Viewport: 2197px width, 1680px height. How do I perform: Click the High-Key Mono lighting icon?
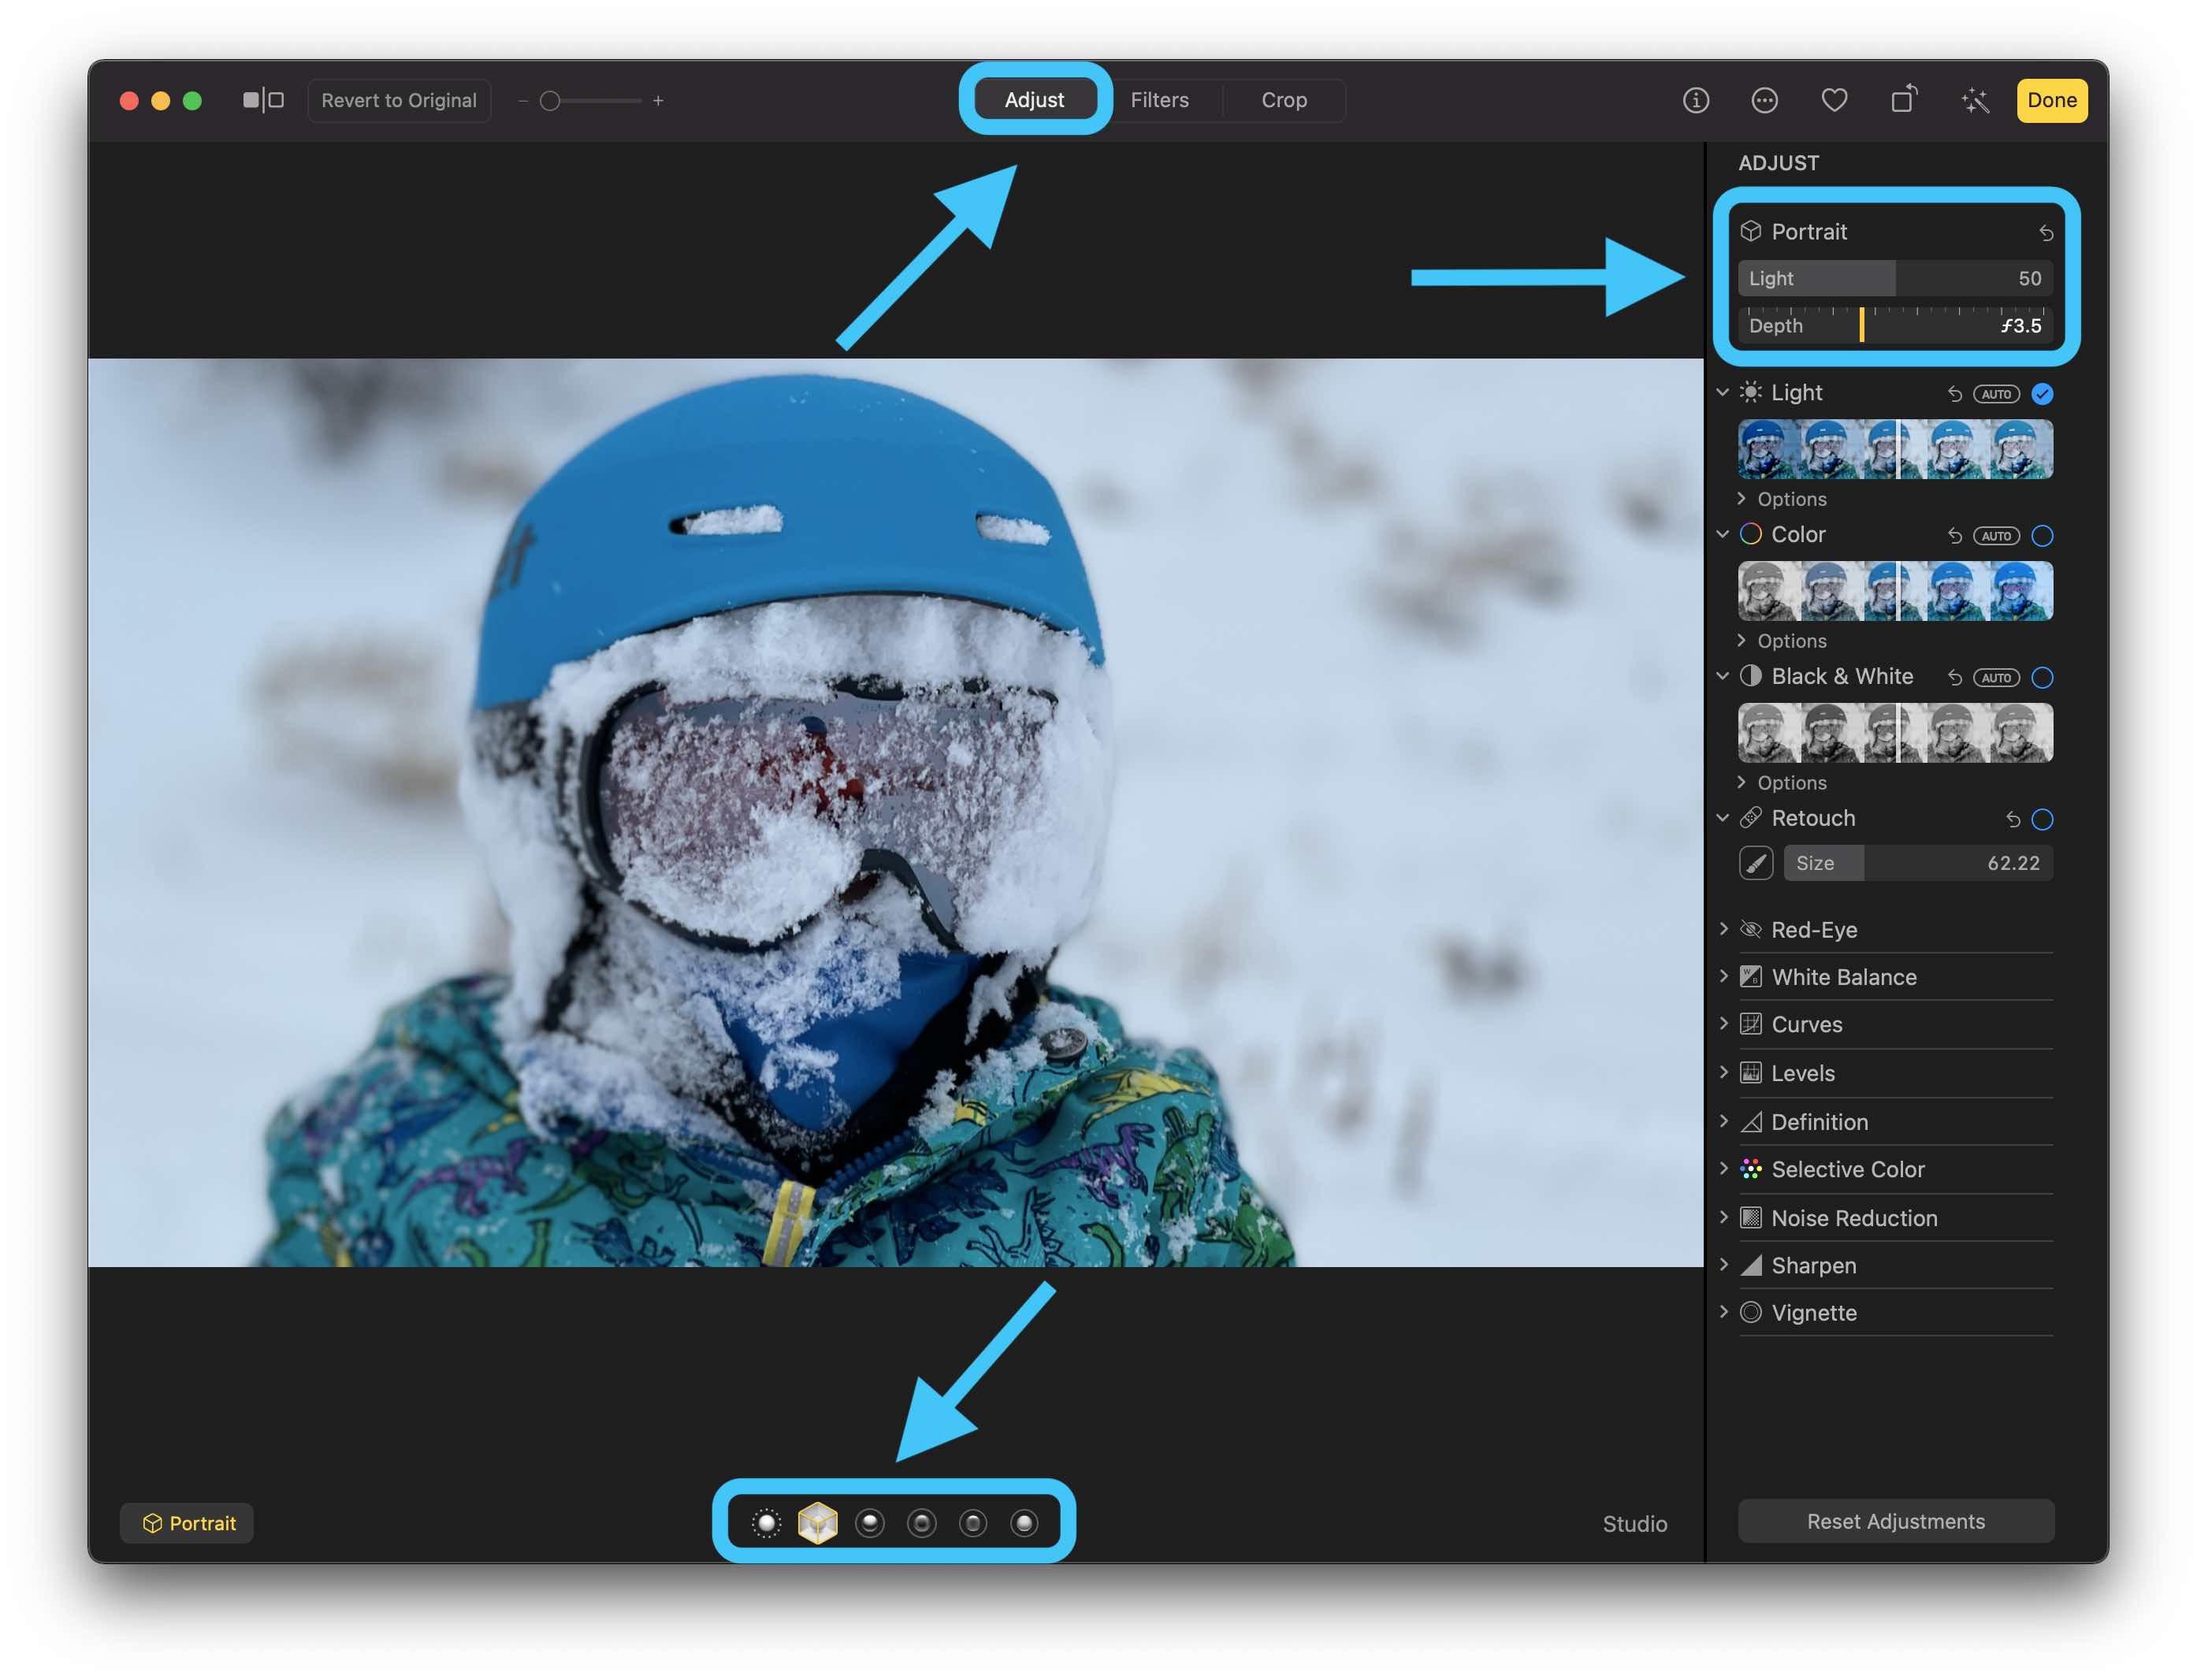[x=1025, y=1521]
